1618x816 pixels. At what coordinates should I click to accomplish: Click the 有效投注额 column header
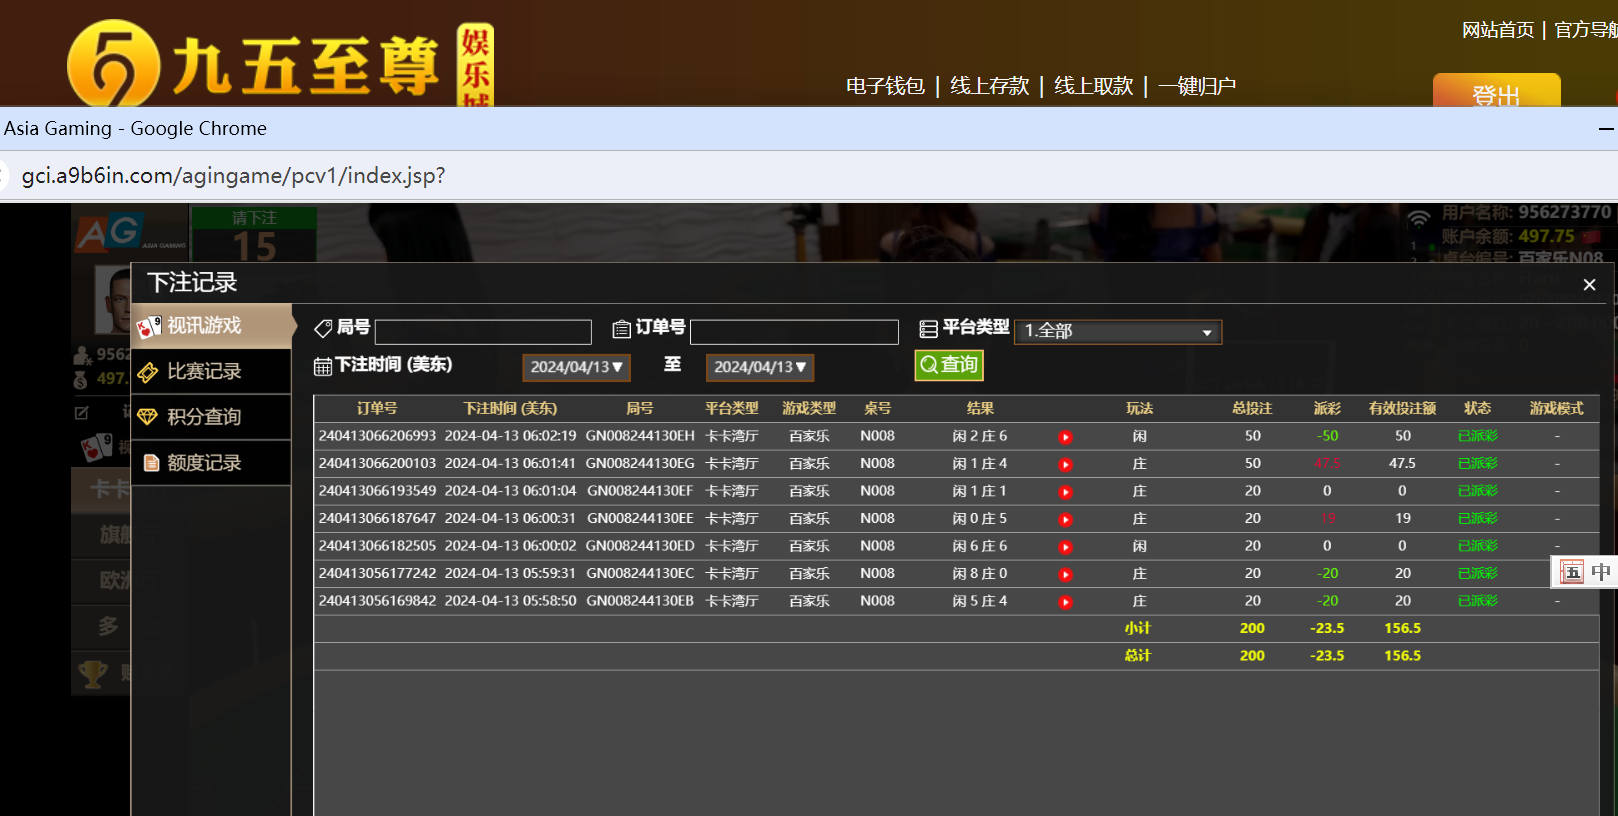[x=1402, y=408]
